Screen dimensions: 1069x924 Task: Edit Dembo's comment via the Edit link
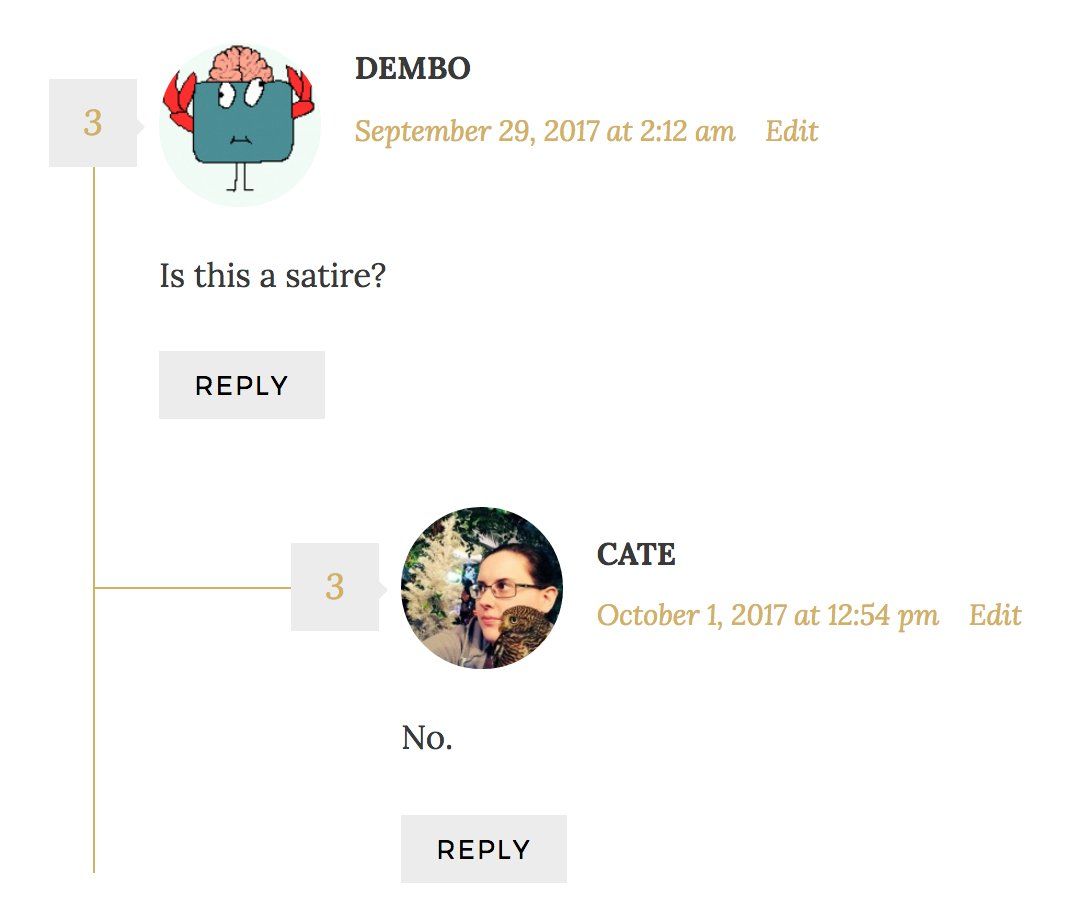point(791,131)
